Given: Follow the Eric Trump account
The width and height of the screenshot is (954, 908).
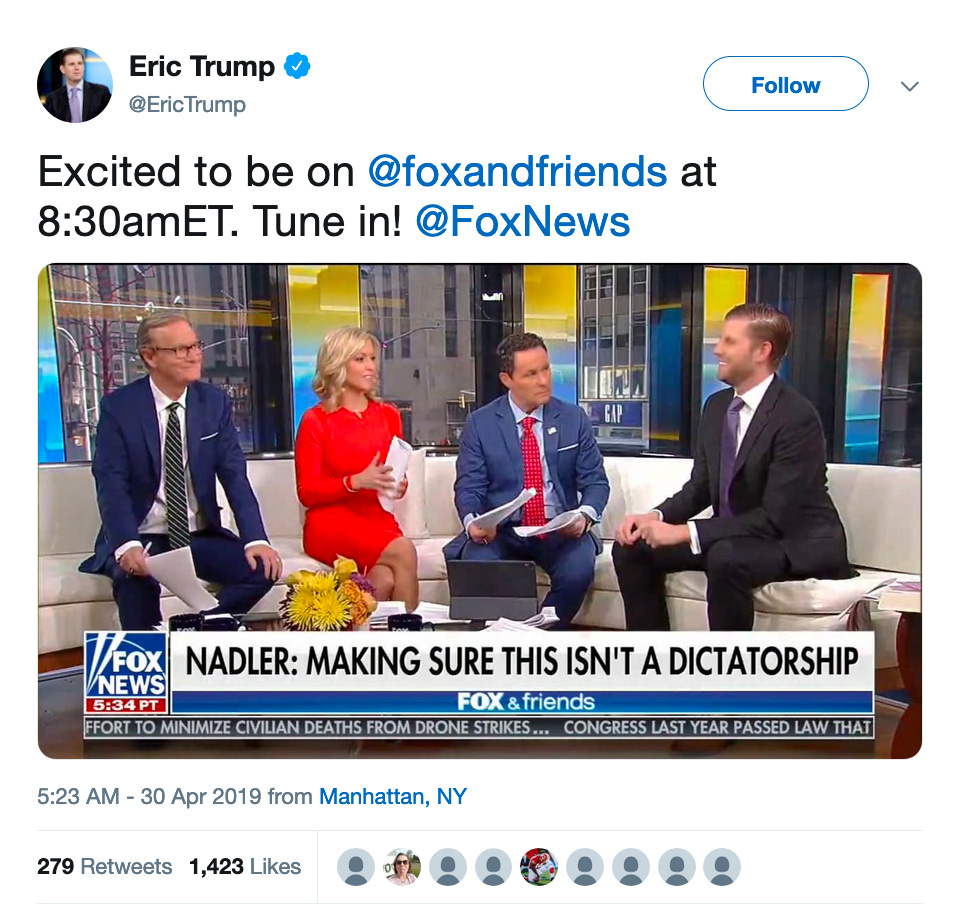Looking at the screenshot, I should point(785,84).
